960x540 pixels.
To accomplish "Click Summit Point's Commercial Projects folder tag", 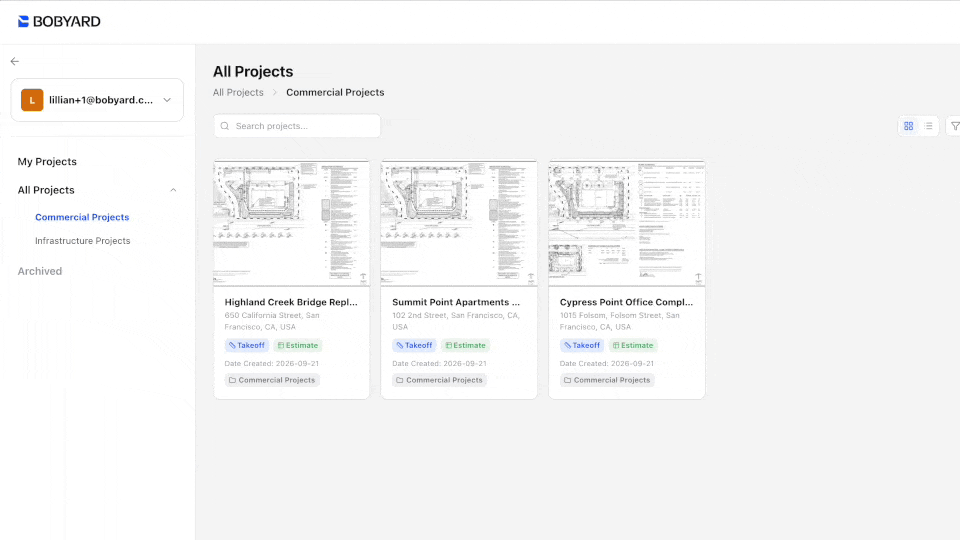I will tap(440, 380).
